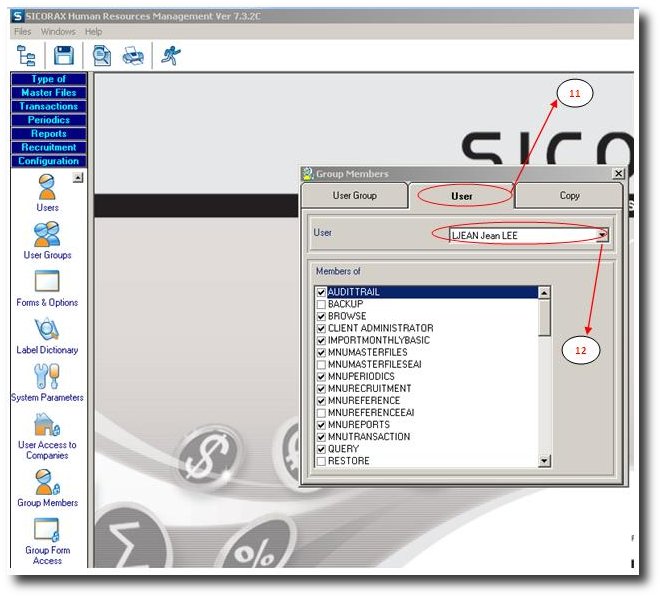Click the save floppy disk toolbar icon
Screen dimensions: 662x598
(x=64, y=56)
